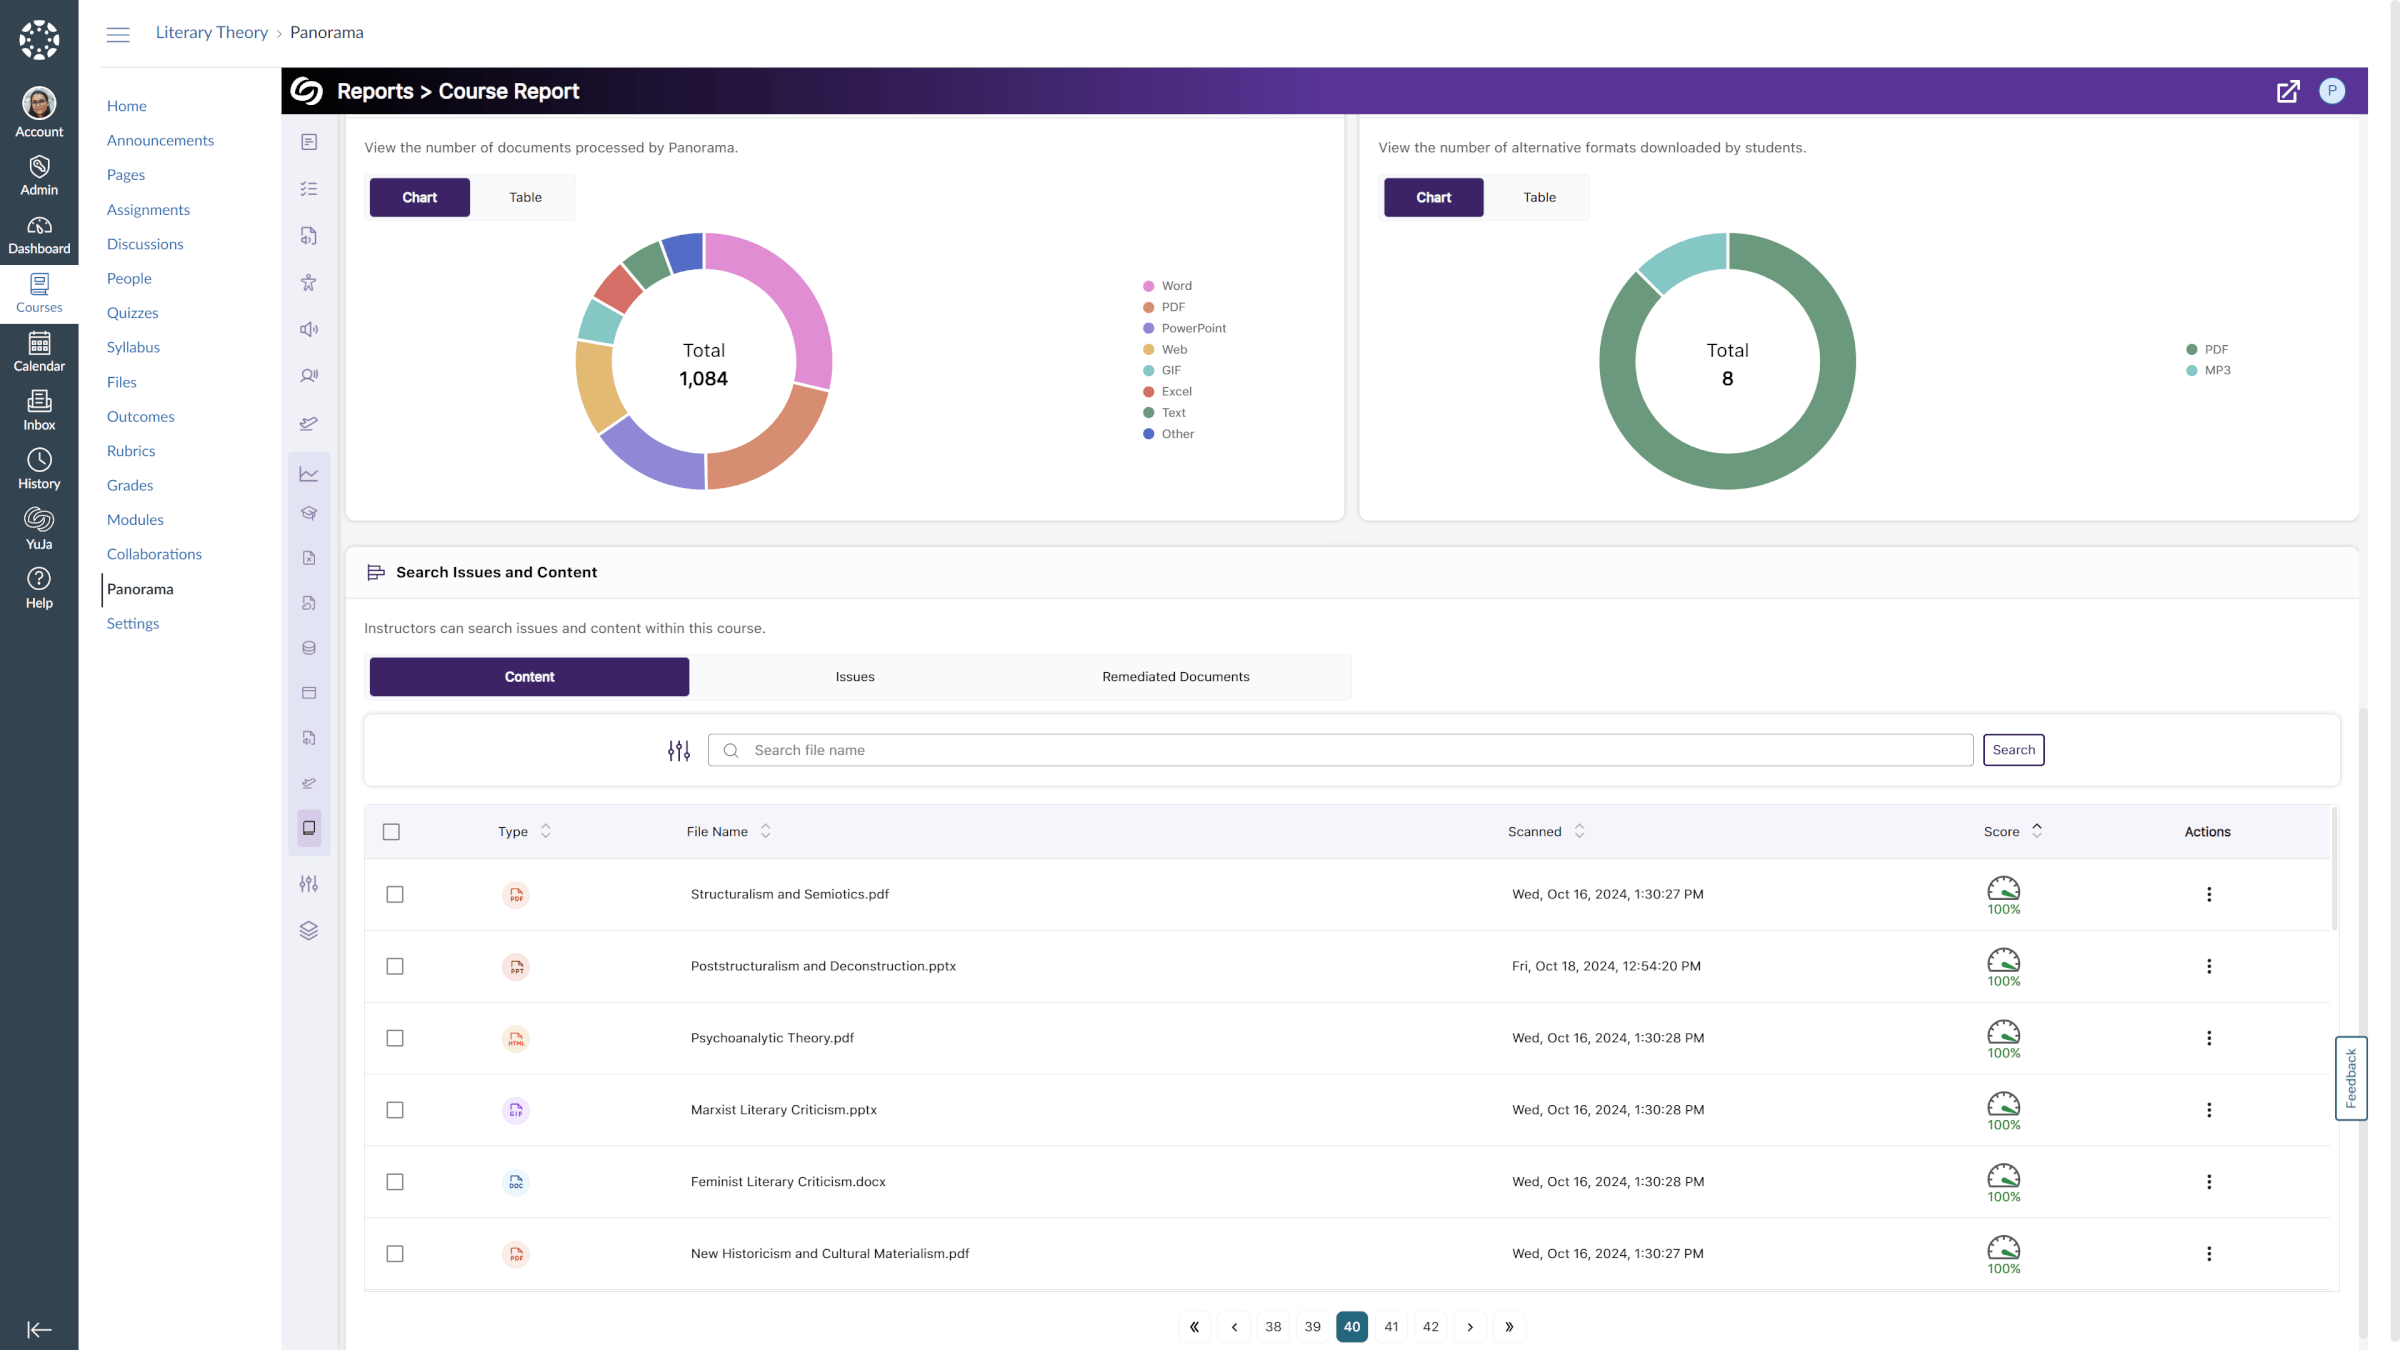The height and width of the screenshot is (1350, 2400).
Task: Select checkbox for Poststructuralism and Deconstruction.pptx
Action: (395, 966)
